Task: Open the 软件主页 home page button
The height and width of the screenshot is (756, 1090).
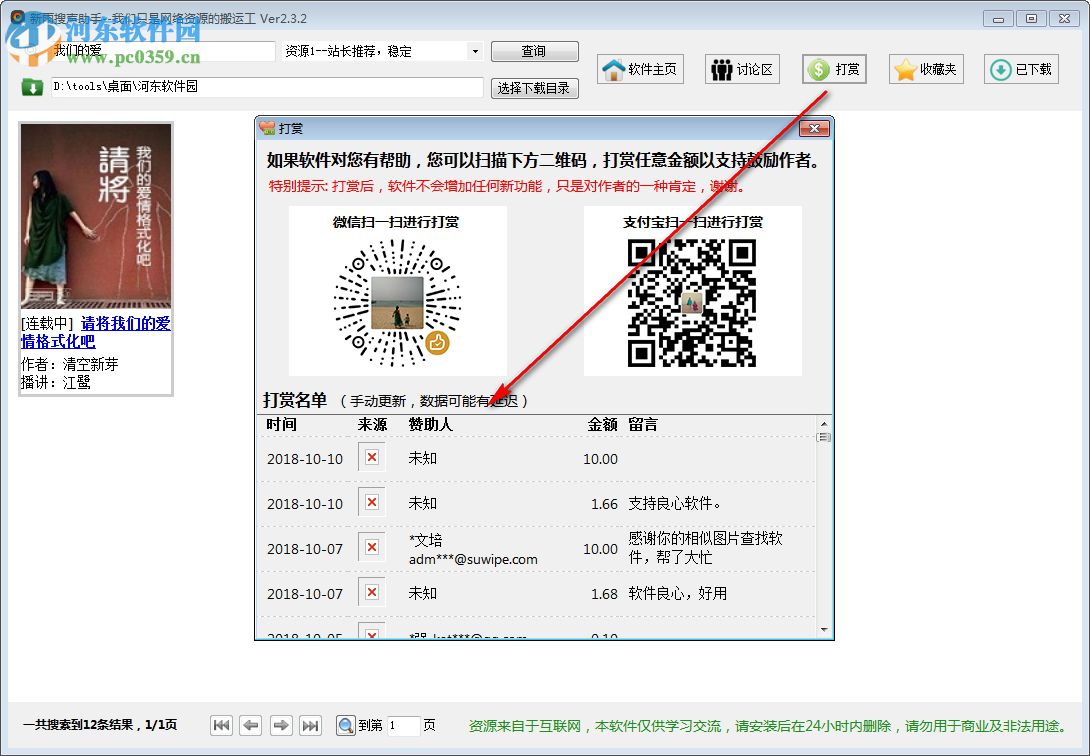Action: click(640, 69)
